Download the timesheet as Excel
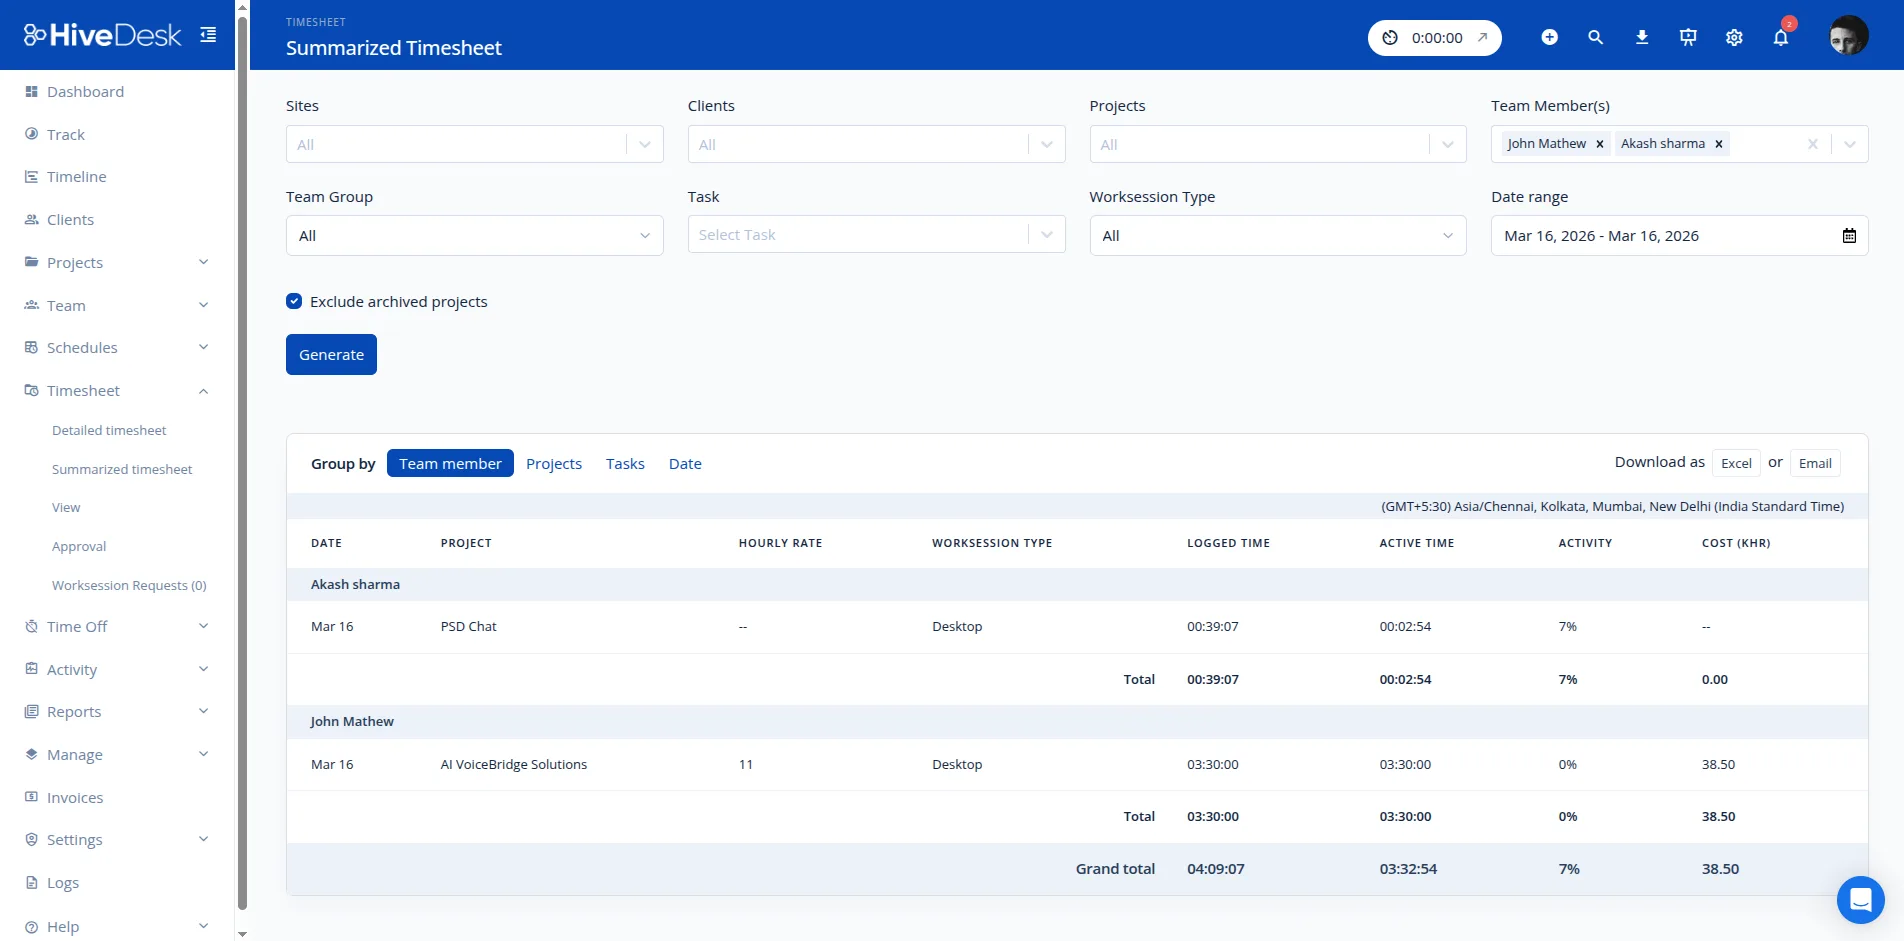The height and width of the screenshot is (941, 1904). [1735, 463]
